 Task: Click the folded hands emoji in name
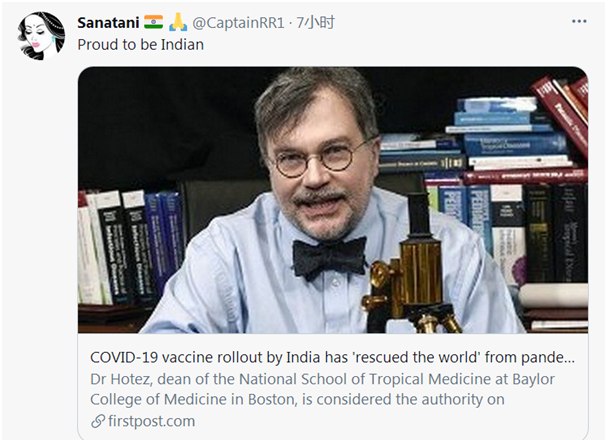click(x=179, y=22)
